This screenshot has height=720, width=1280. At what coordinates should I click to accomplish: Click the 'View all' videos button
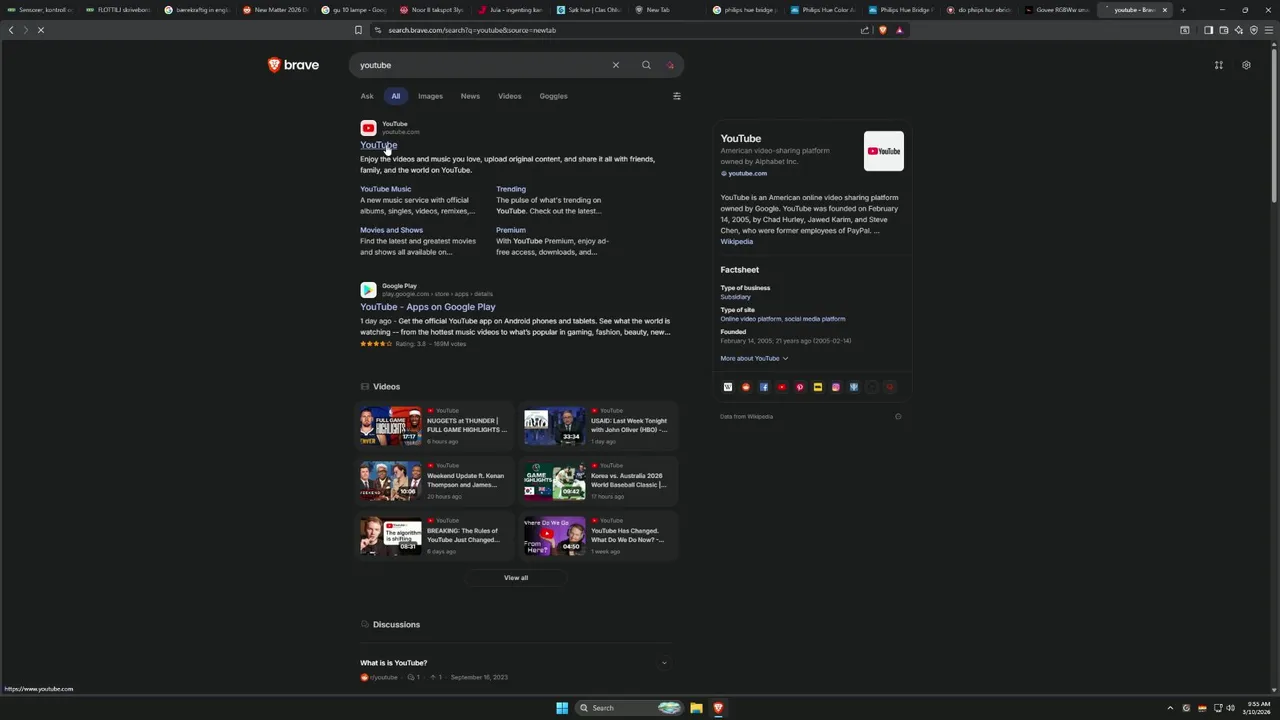click(x=516, y=578)
